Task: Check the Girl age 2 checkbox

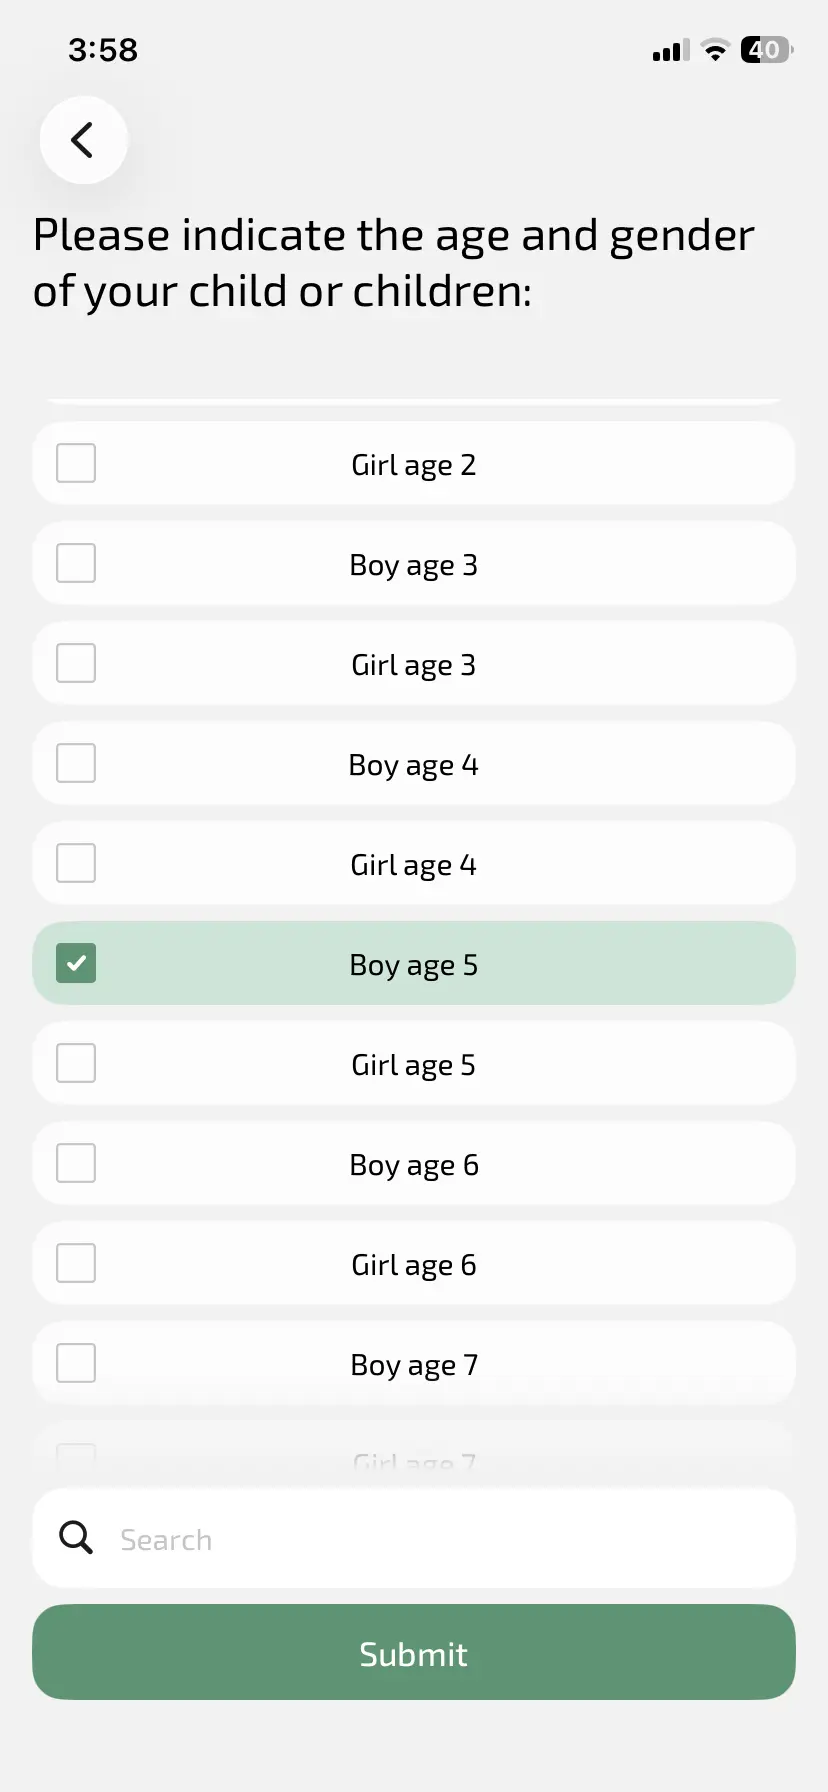Action: 76,463
